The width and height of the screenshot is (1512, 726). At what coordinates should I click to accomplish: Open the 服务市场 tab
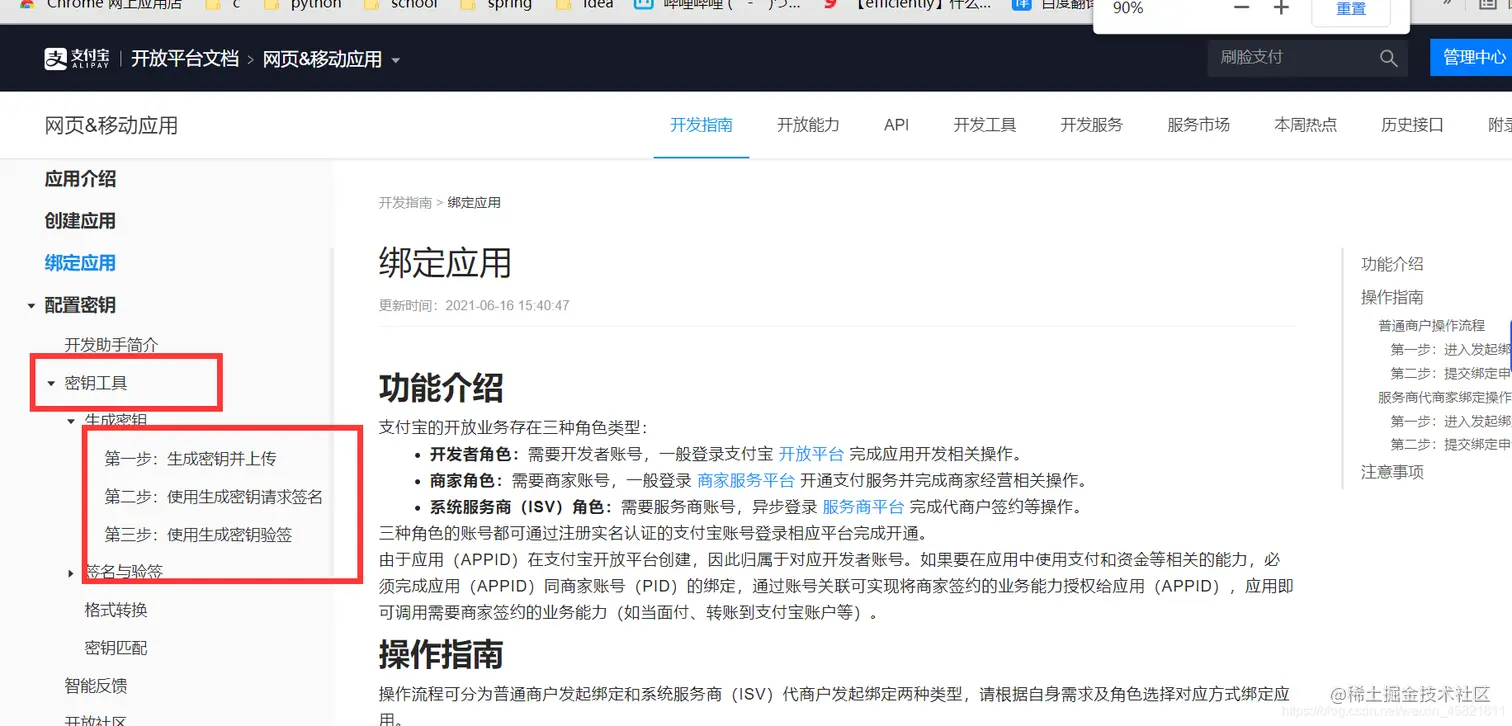click(x=1198, y=125)
